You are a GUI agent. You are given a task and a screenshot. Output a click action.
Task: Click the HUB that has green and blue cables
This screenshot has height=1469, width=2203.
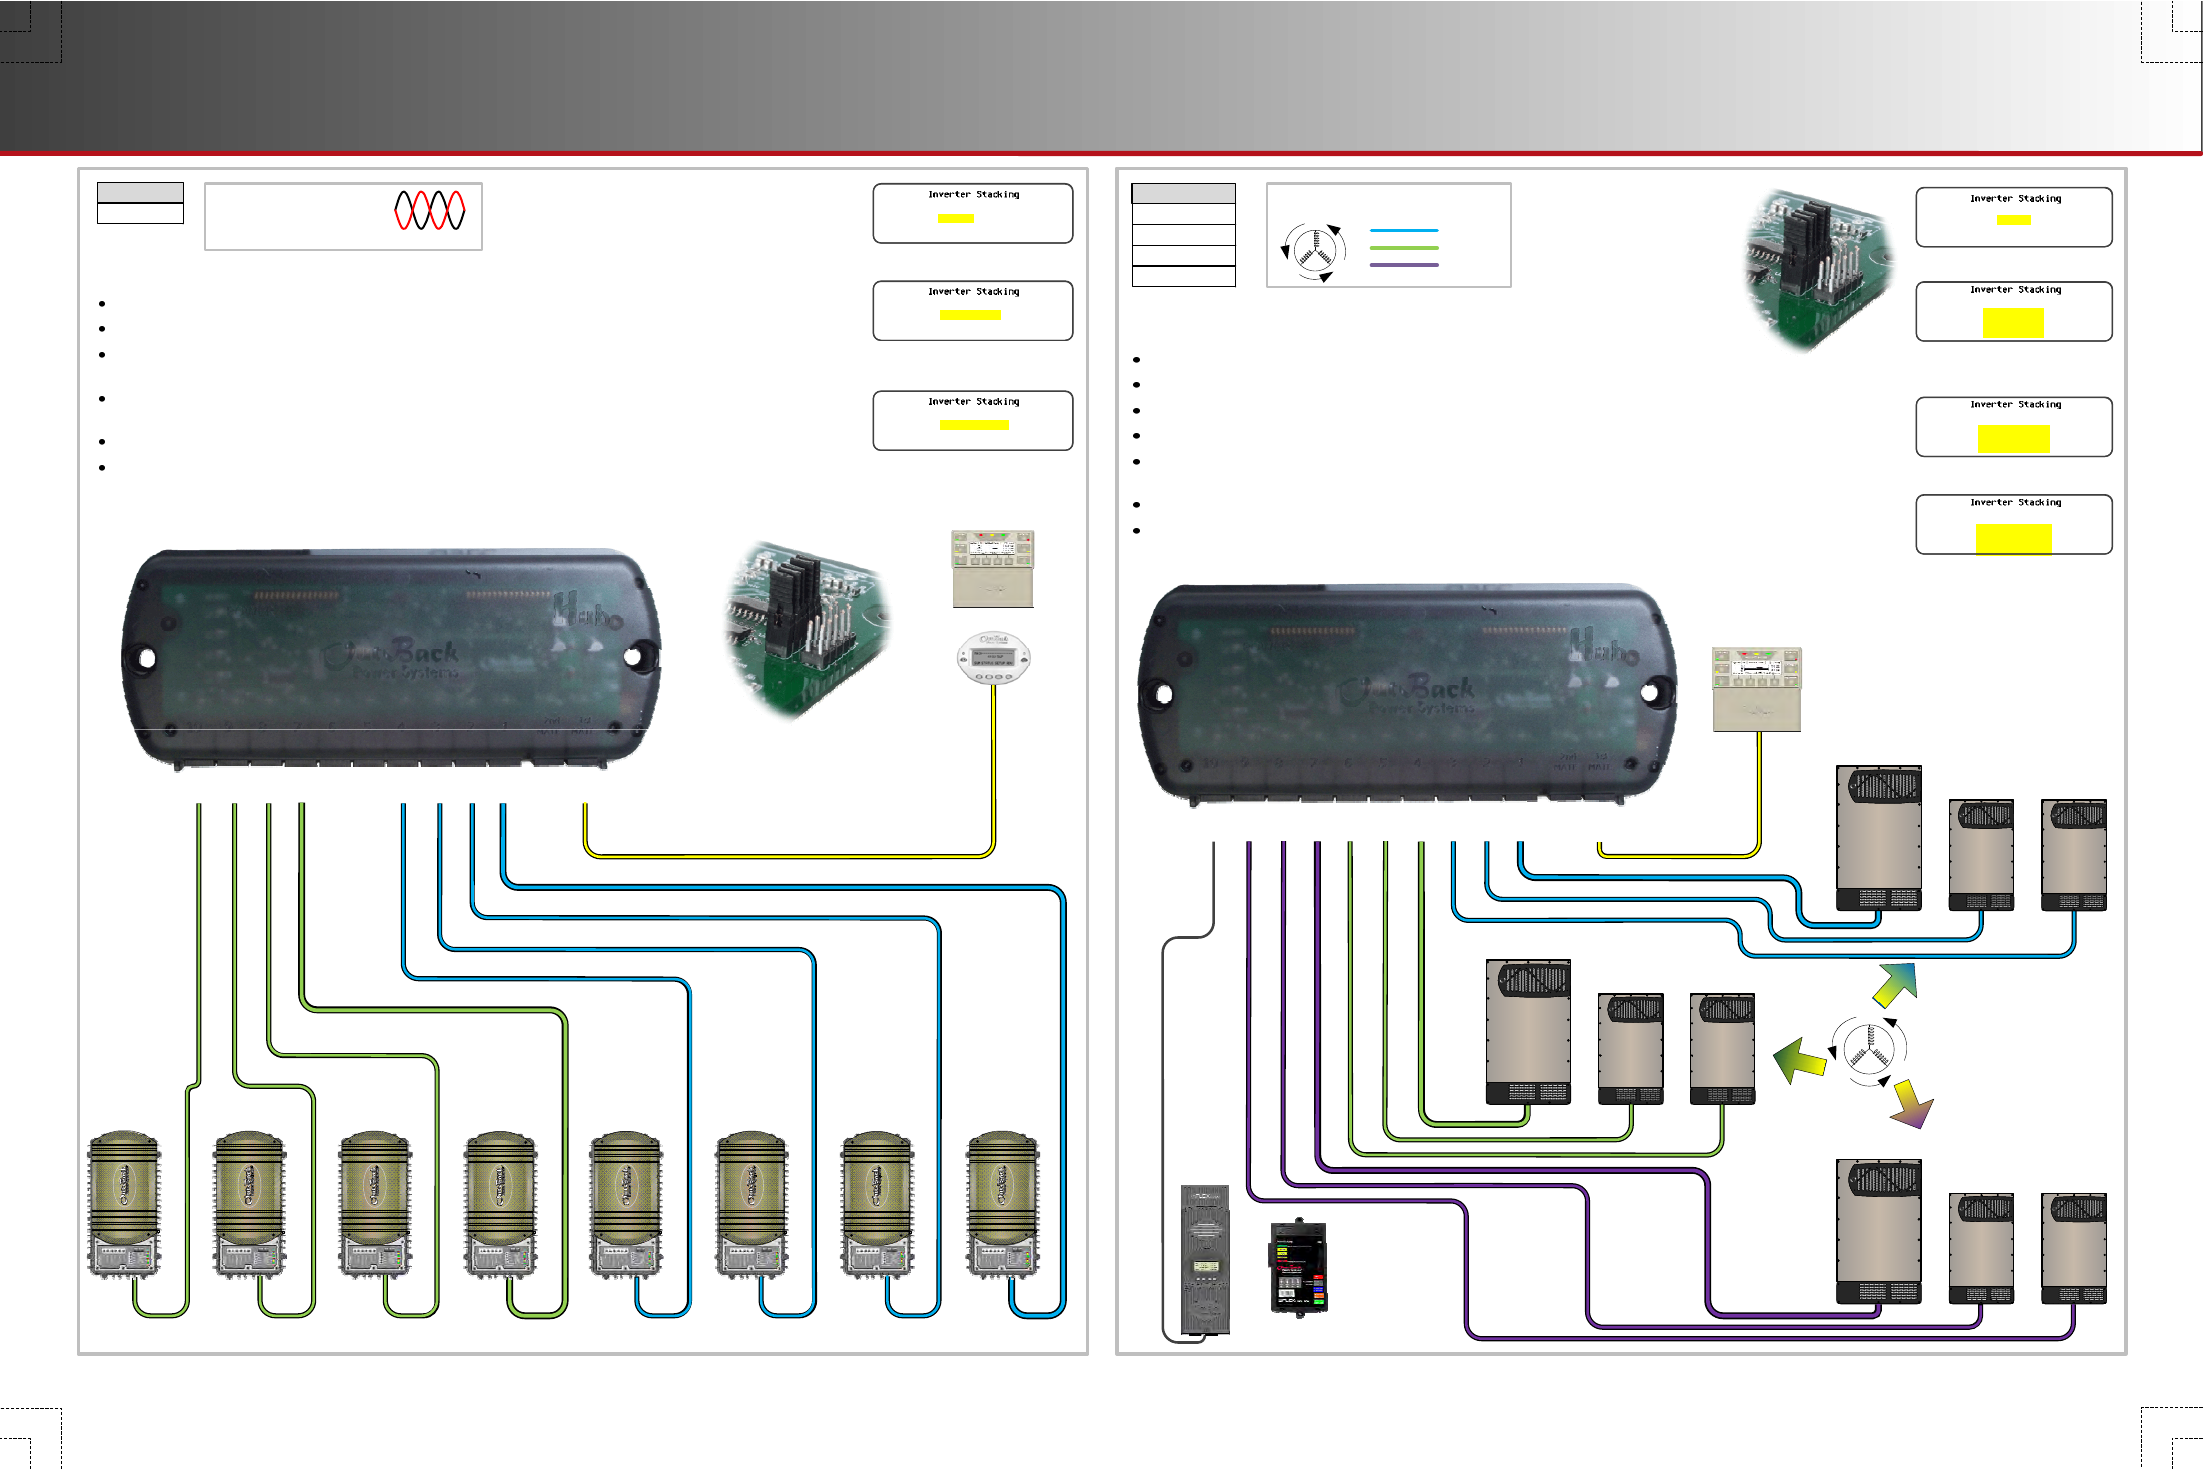391,659
